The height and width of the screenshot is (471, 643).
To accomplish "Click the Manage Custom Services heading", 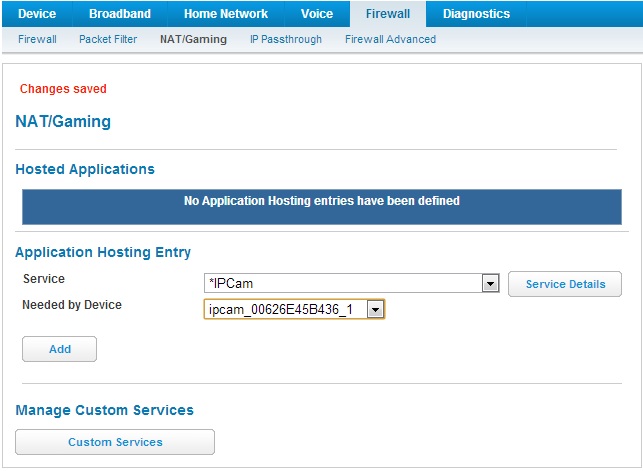I will [105, 410].
